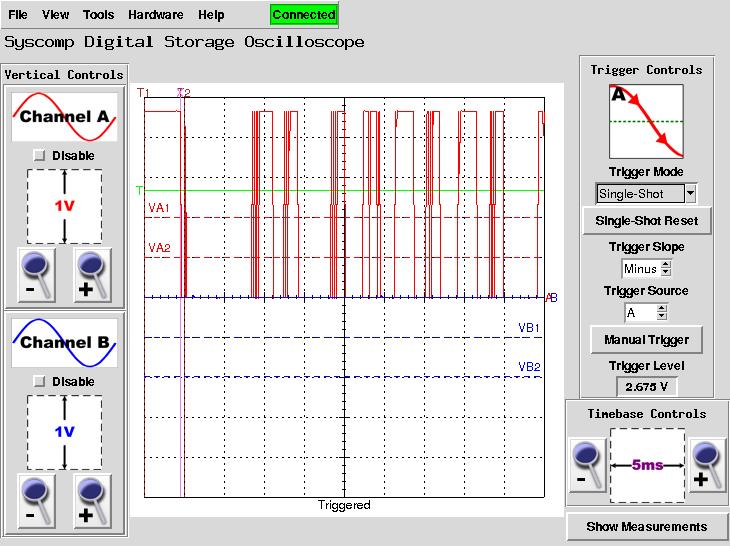Viewport: 730px width, 546px height.
Task: Zoom out Channel B vertical scale
Action: tap(36, 501)
